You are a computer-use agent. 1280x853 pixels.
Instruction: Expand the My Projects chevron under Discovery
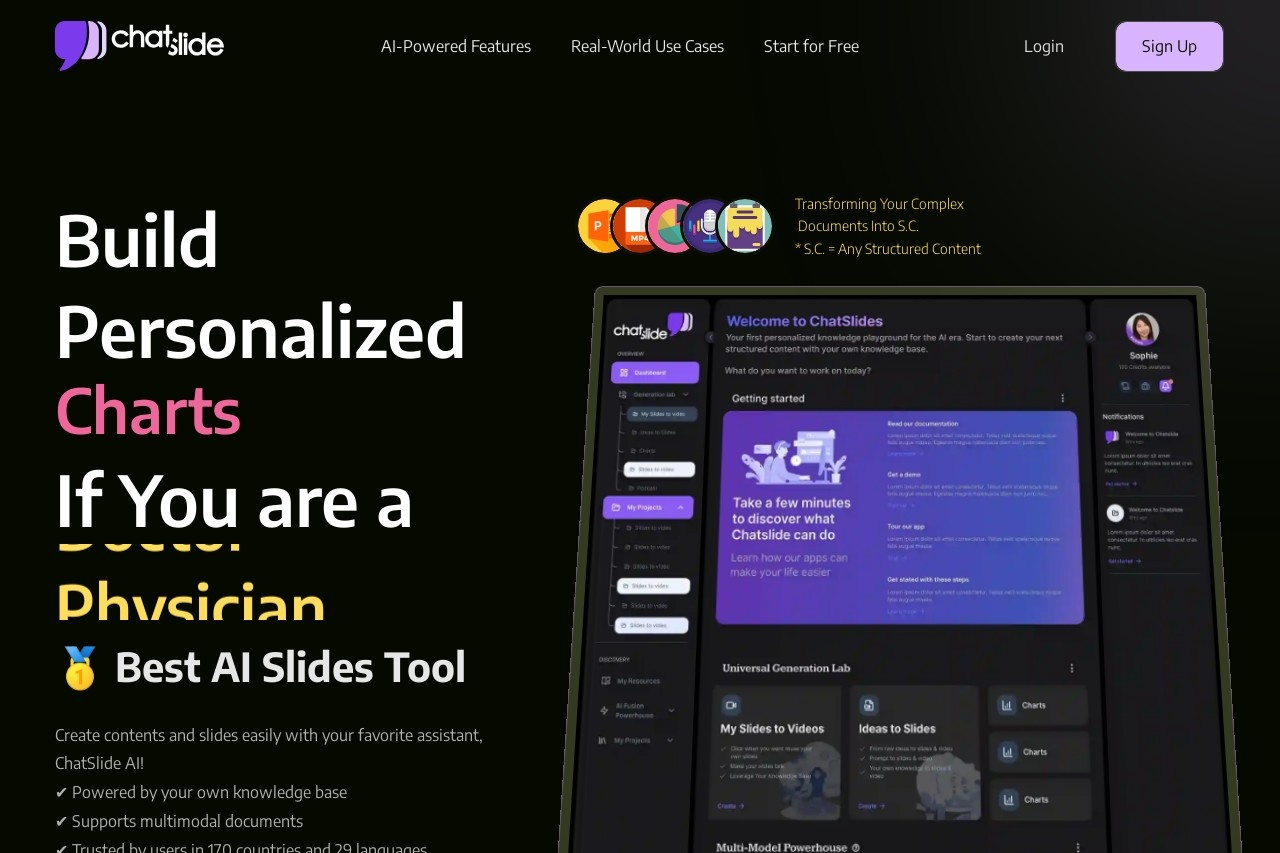671,740
